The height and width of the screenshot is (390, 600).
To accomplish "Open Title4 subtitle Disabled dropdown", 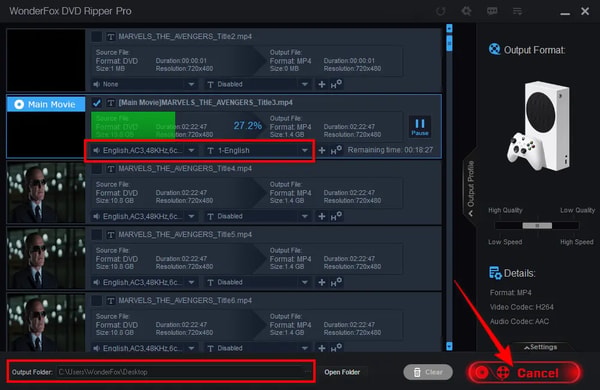I will tap(258, 216).
